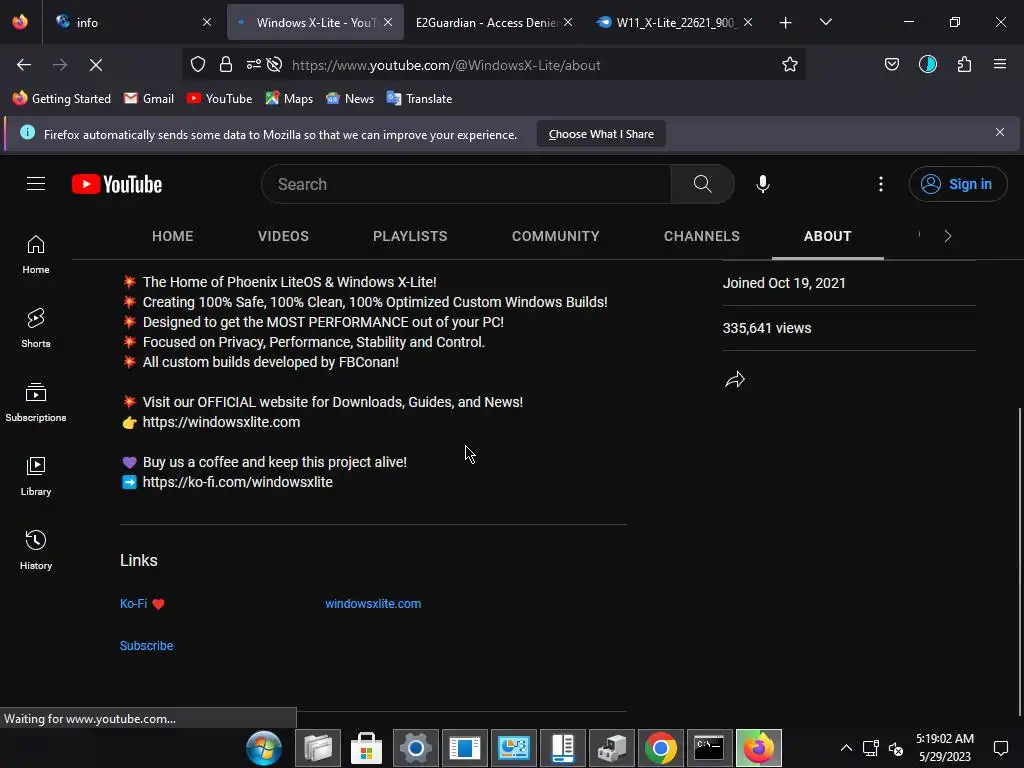Open Firefox application menu

1000,64
